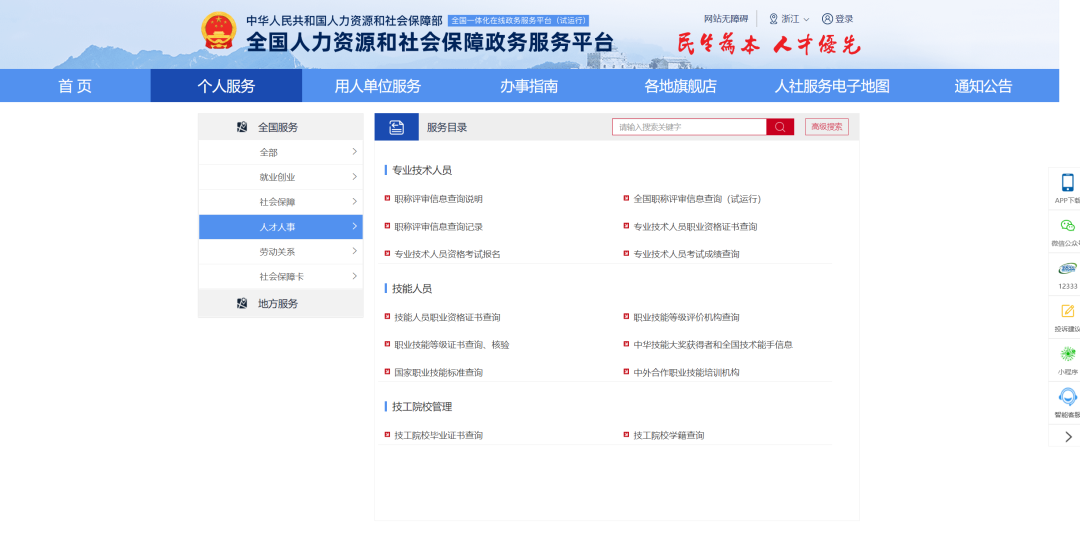The height and width of the screenshot is (552, 1080).
Task: Select 就业创业 in left sidebar
Action: point(281,177)
